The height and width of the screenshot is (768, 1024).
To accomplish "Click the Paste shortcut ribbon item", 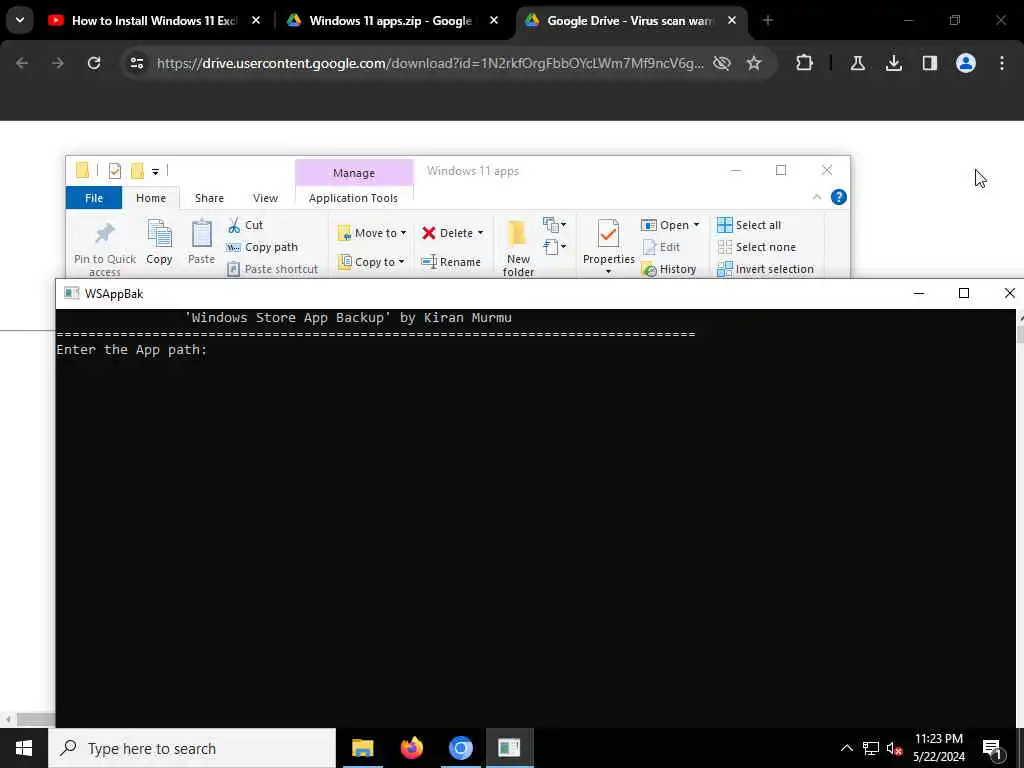I will tap(272, 269).
